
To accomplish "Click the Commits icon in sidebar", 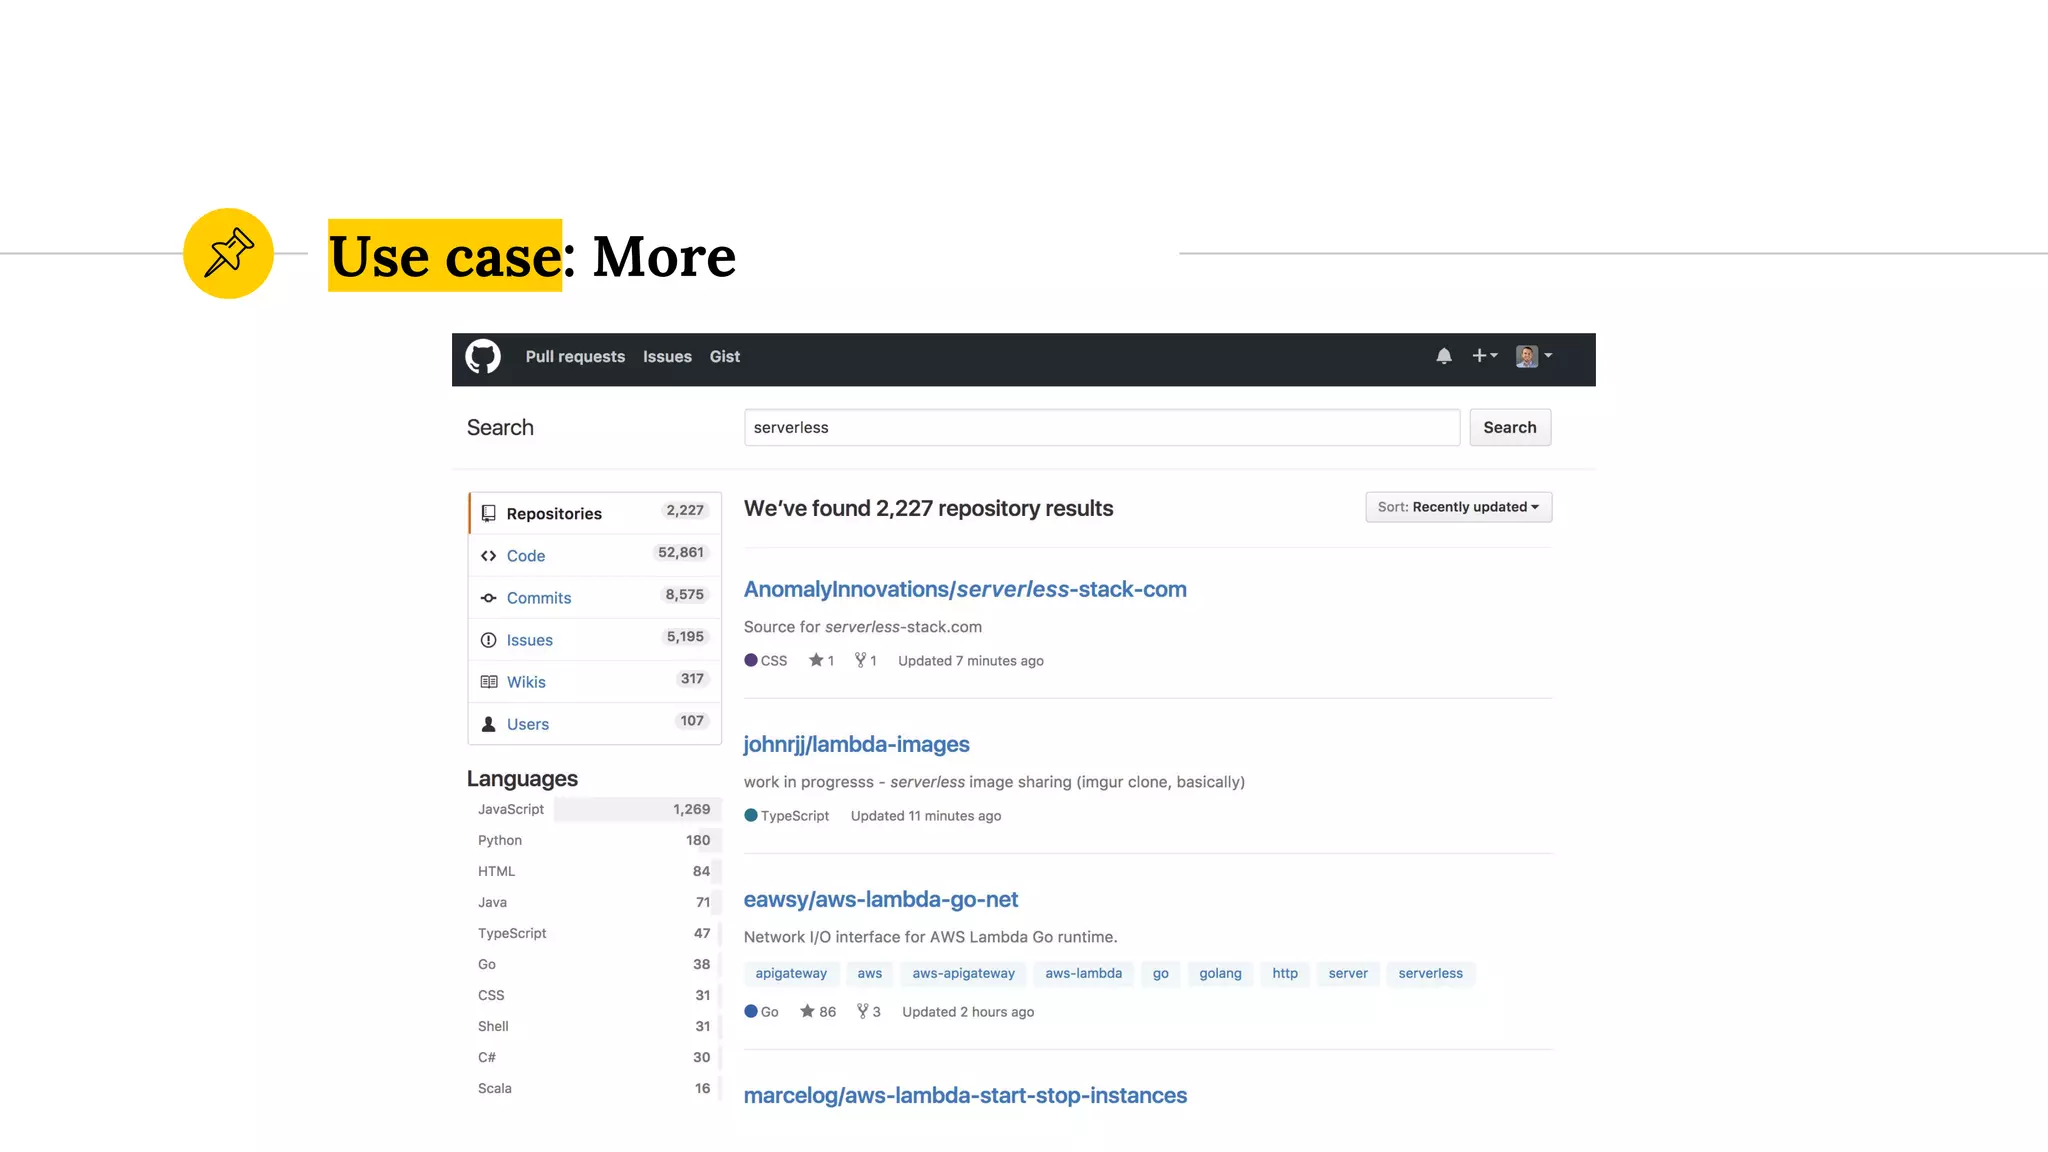I will tap(488, 598).
